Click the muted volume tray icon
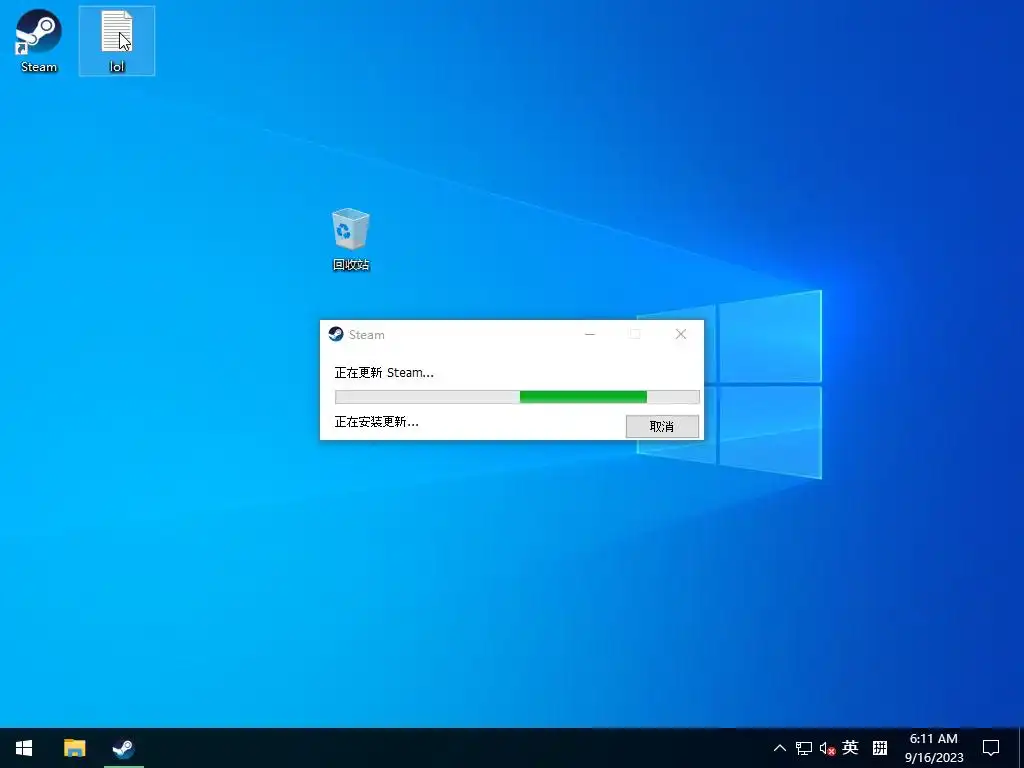The image size is (1024, 768). point(827,748)
